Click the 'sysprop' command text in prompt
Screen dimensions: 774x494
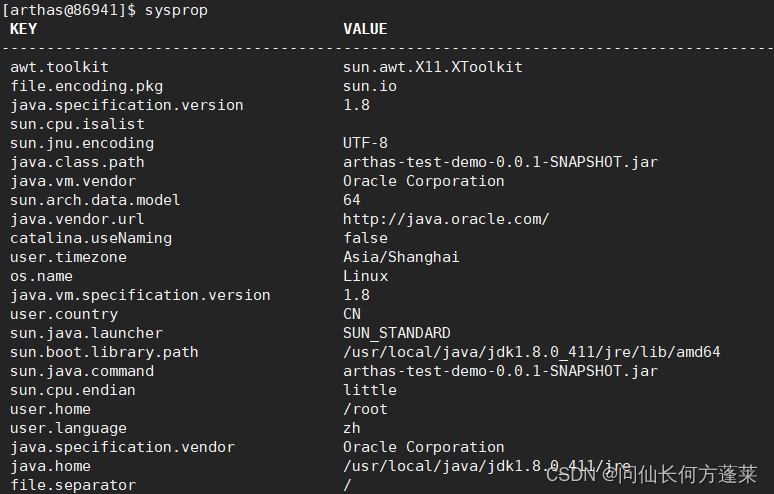pos(176,10)
